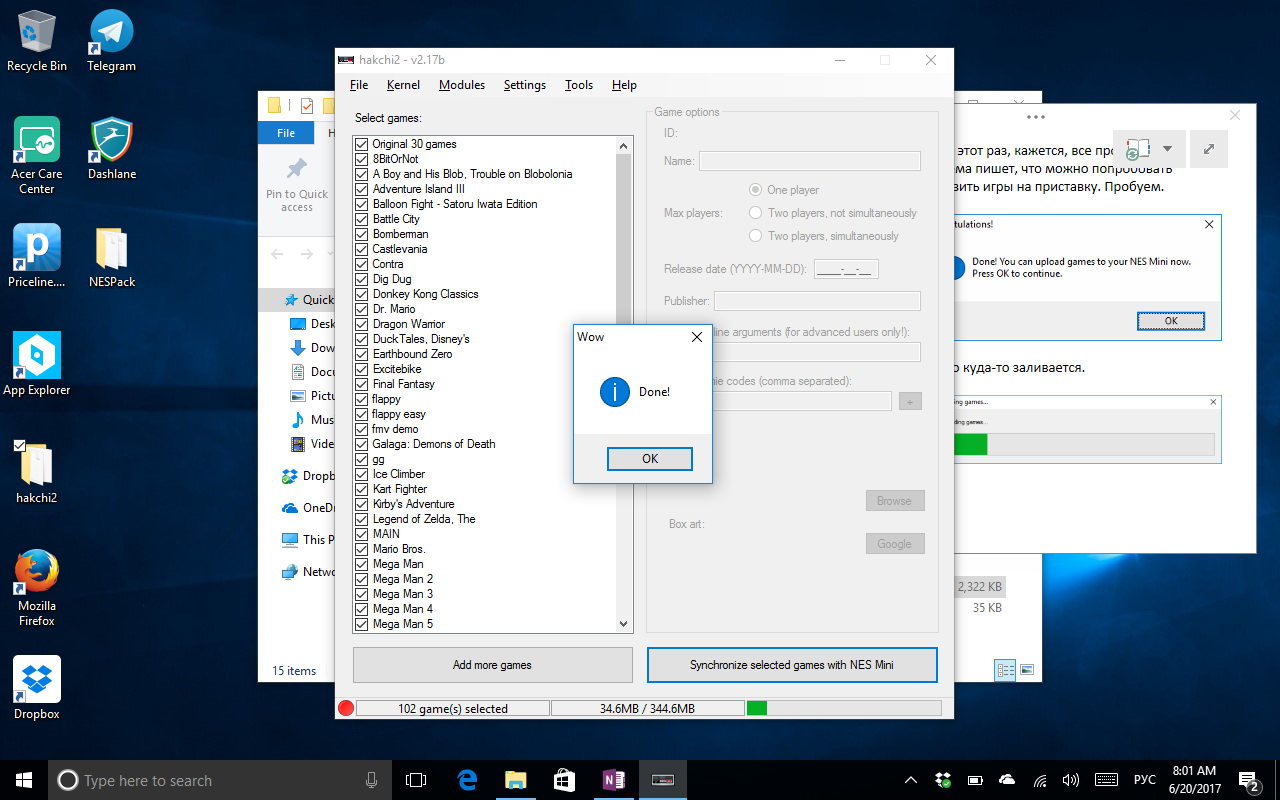Select hakchi2 app in taskbar
This screenshot has height=800, width=1280.
pyautogui.click(x=662, y=780)
